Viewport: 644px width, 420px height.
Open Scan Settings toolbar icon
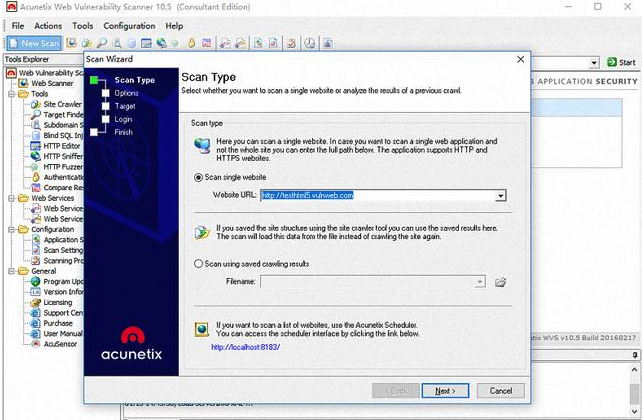[x=273, y=43]
